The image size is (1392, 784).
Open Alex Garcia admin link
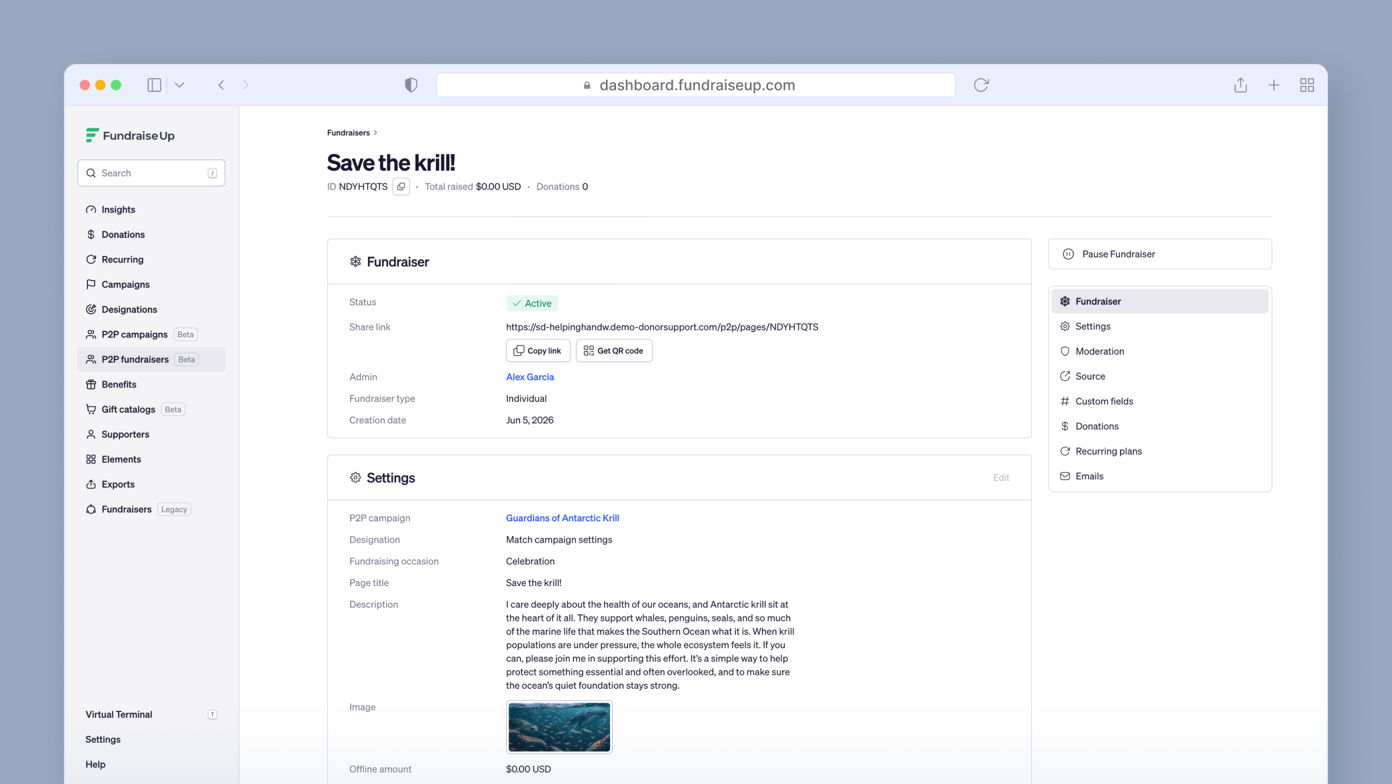[530, 377]
